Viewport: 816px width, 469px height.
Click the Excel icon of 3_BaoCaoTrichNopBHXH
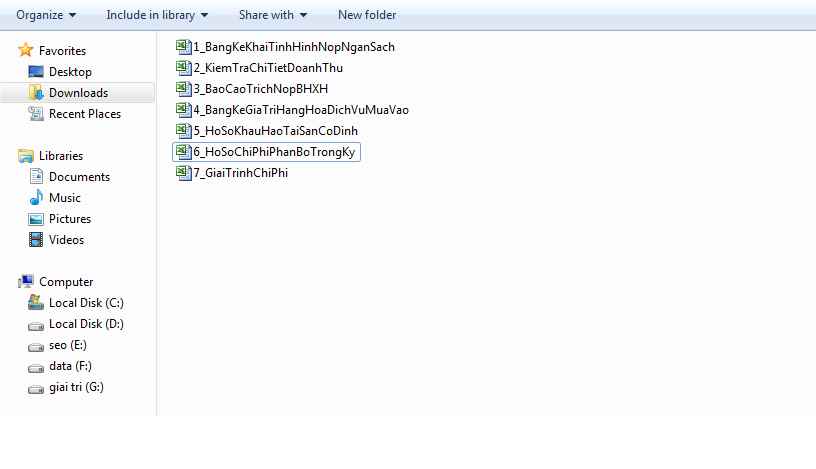point(183,88)
